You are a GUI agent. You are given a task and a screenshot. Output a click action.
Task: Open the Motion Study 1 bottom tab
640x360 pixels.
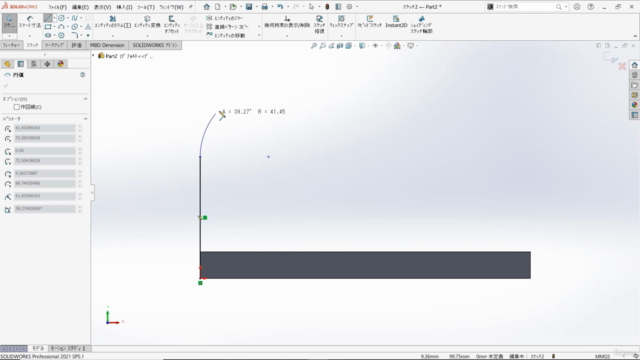pyautogui.click(x=68, y=349)
